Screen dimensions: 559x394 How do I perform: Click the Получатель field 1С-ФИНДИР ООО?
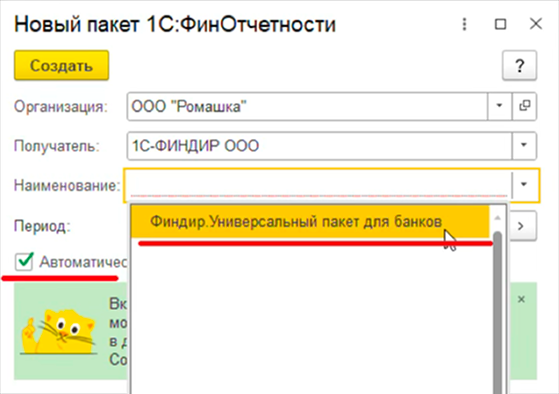(x=319, y=146)
